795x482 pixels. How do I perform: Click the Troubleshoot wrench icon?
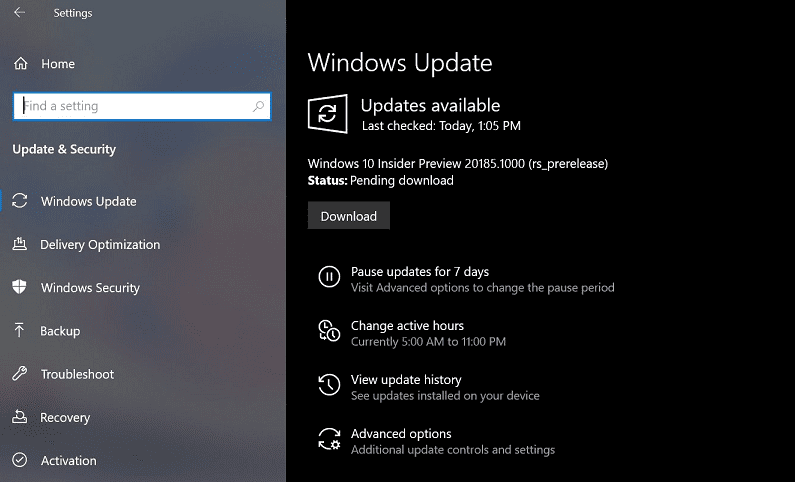(x=20, y=374)
